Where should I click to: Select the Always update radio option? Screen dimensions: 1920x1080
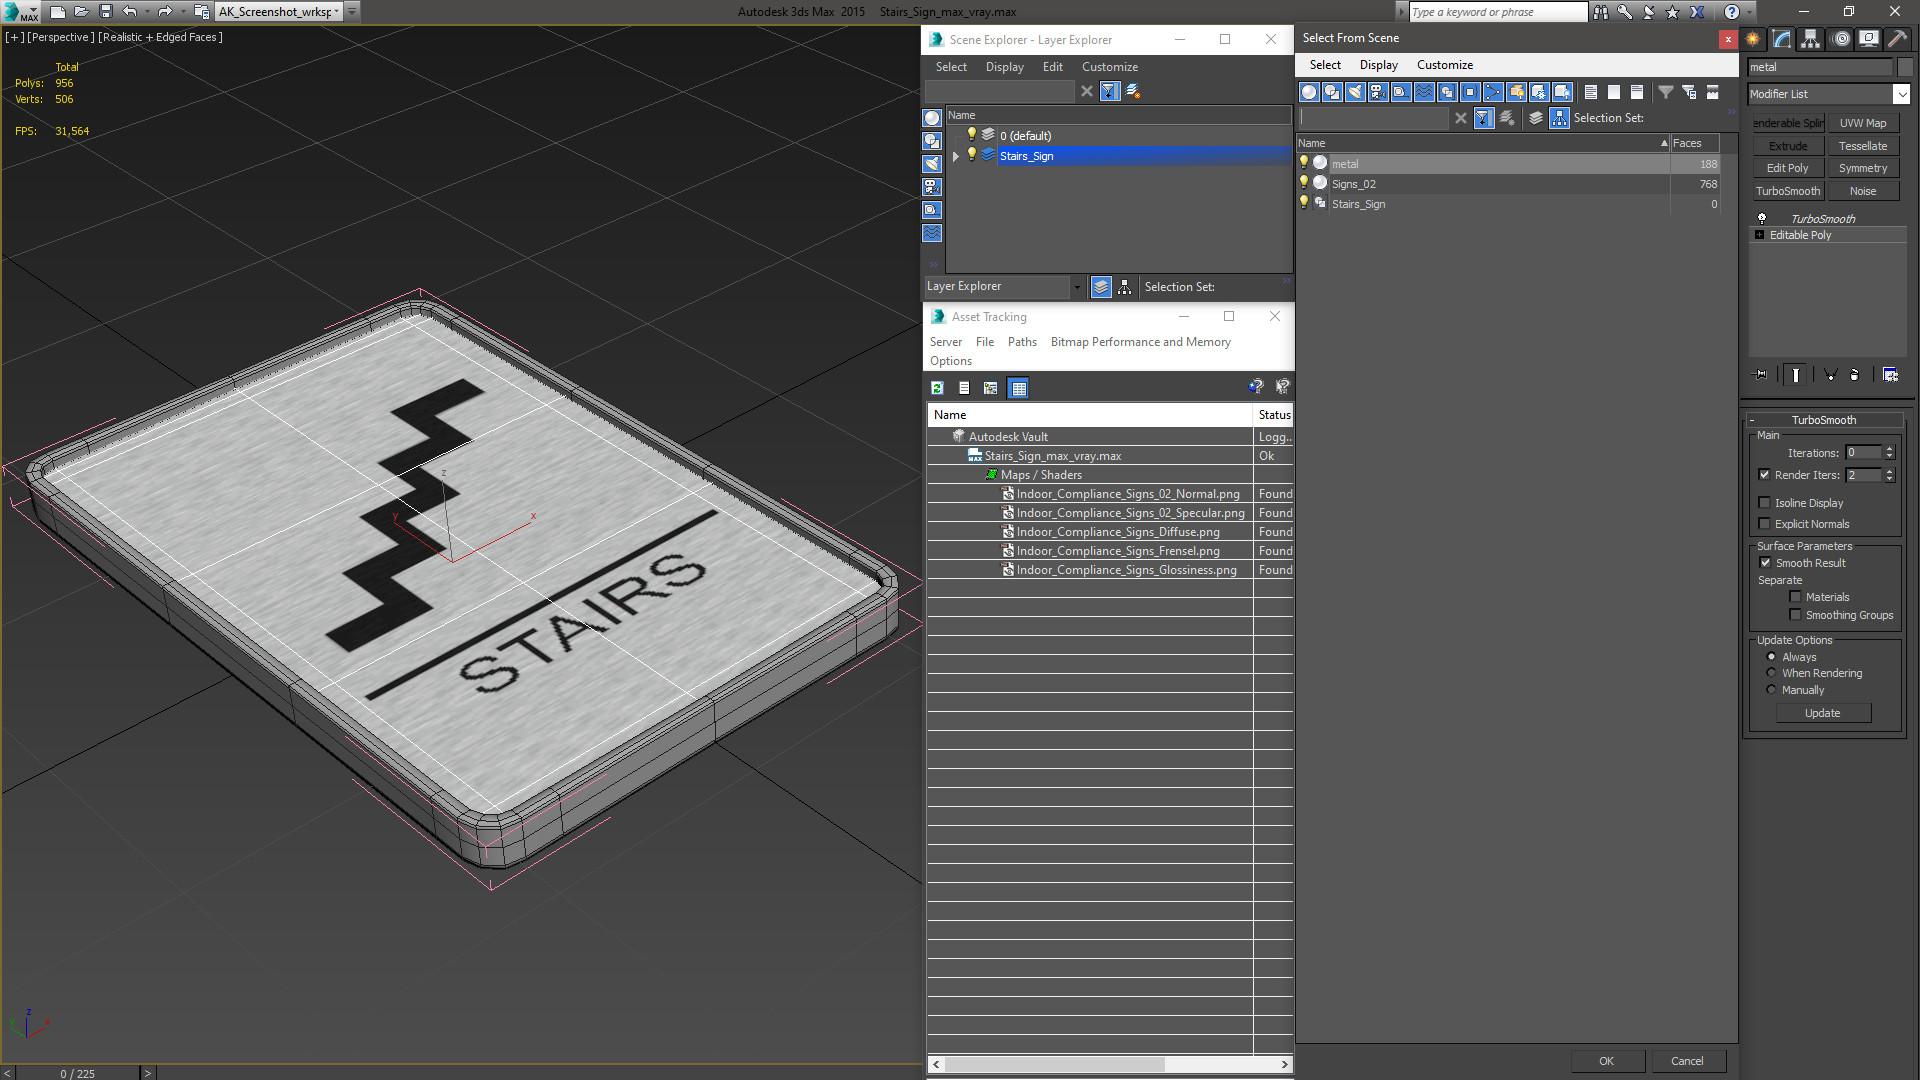(x=1771, y=657)
